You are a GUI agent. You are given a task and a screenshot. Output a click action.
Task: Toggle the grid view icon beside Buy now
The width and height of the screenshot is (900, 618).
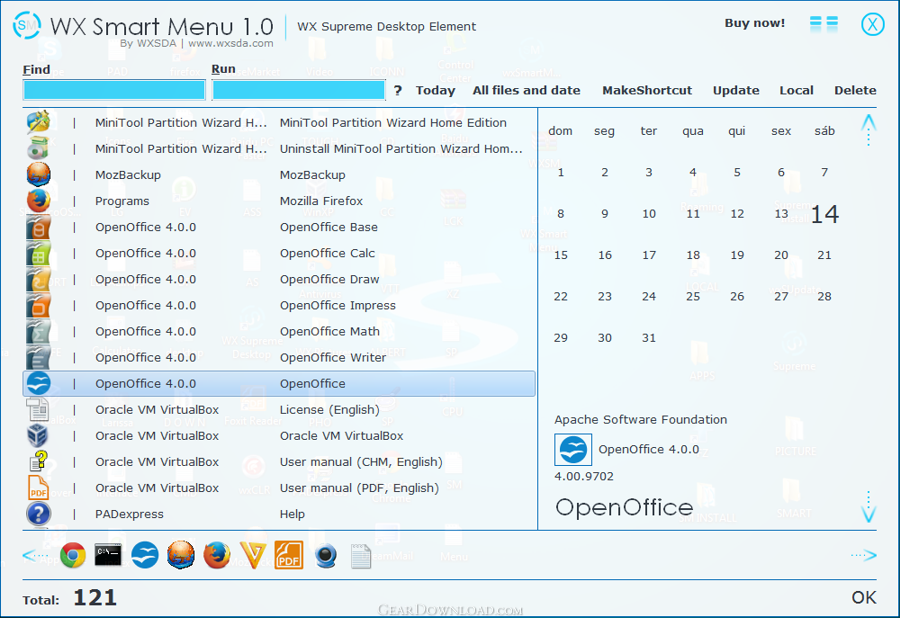click(824, 24)
